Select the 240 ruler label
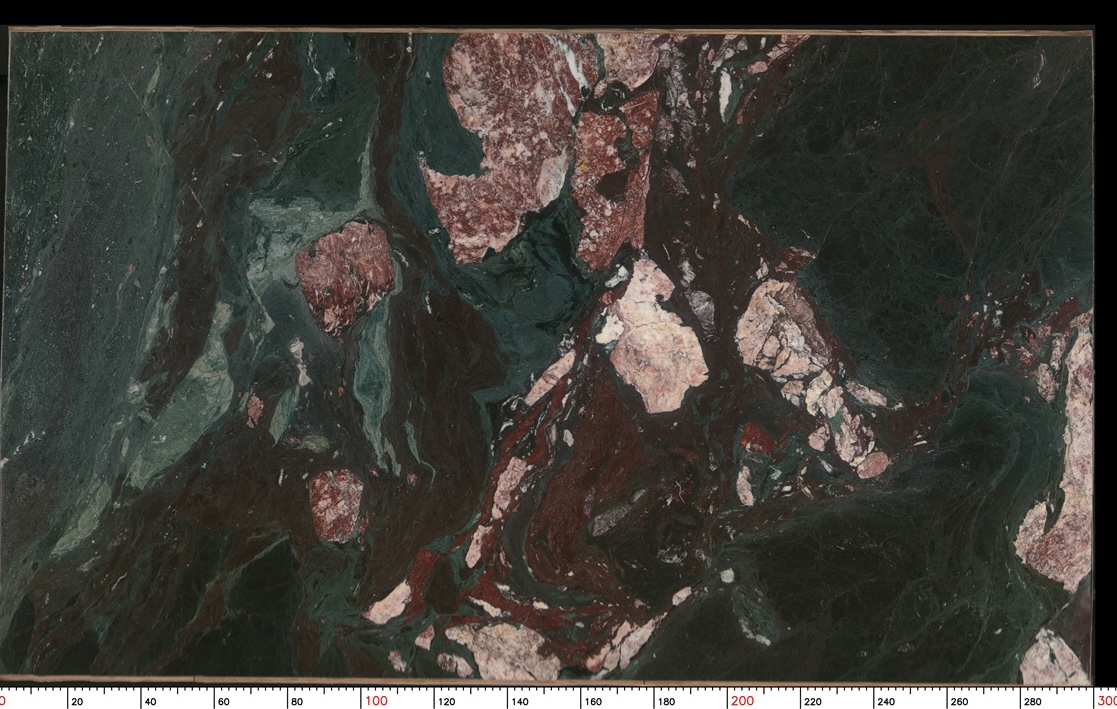 (885, 701)
